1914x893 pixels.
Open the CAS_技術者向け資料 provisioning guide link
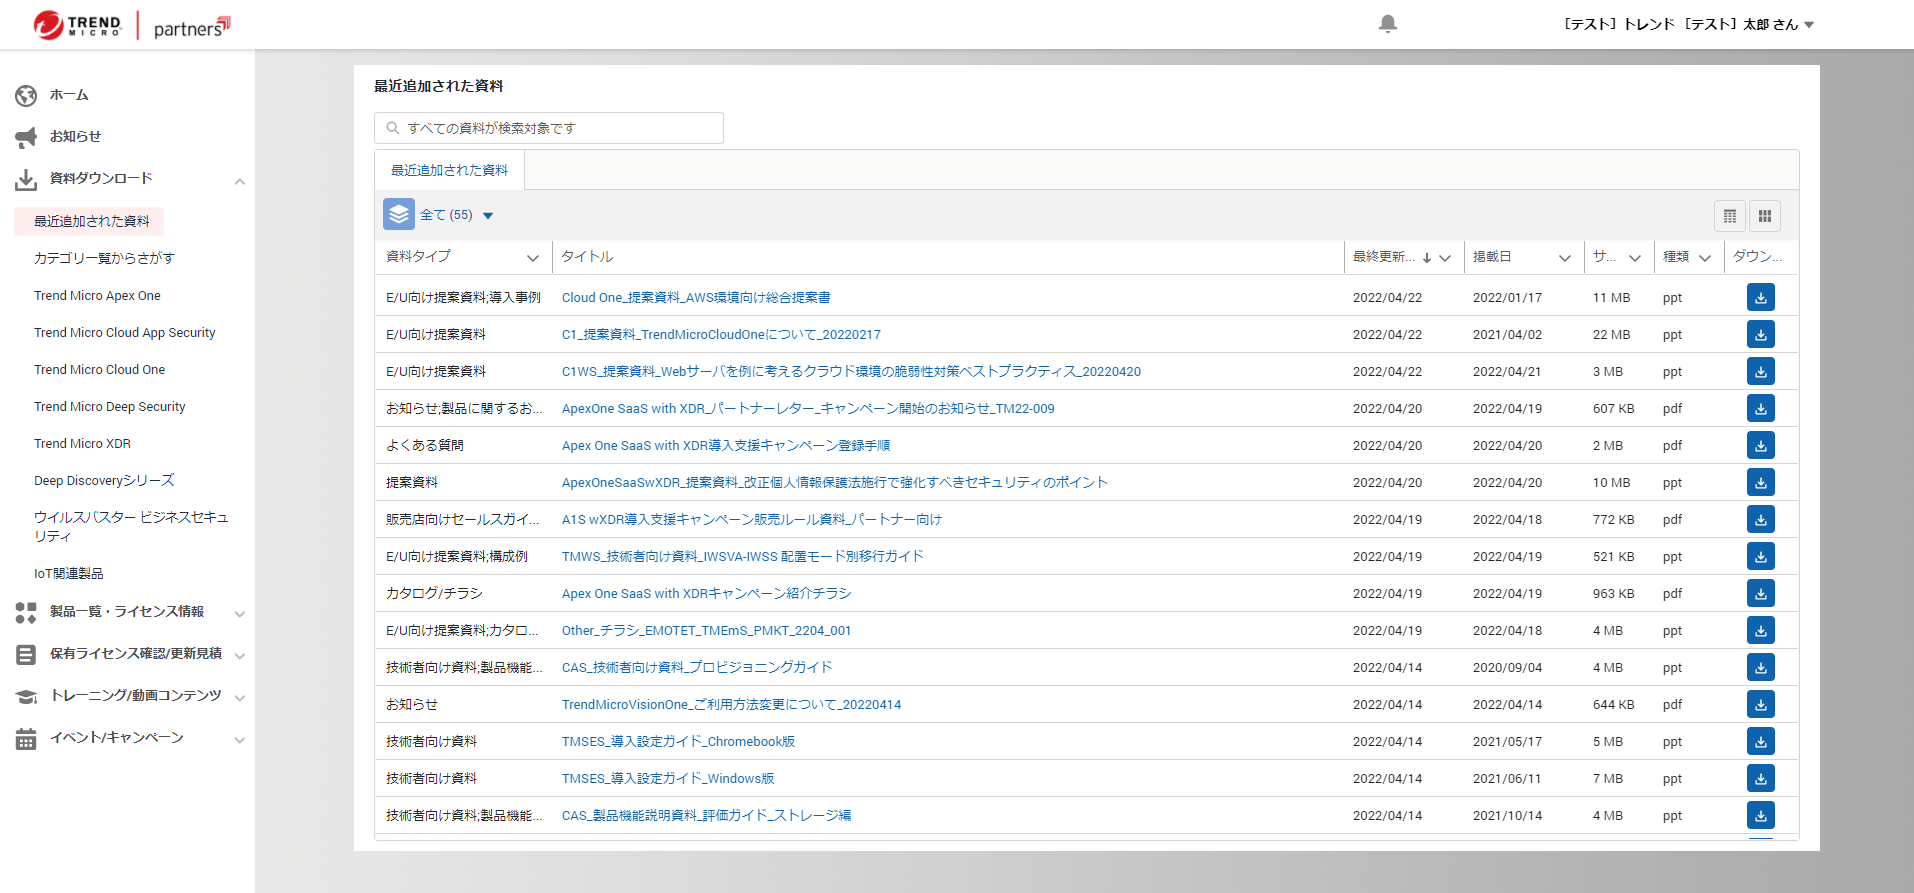(x=696, y=668)
